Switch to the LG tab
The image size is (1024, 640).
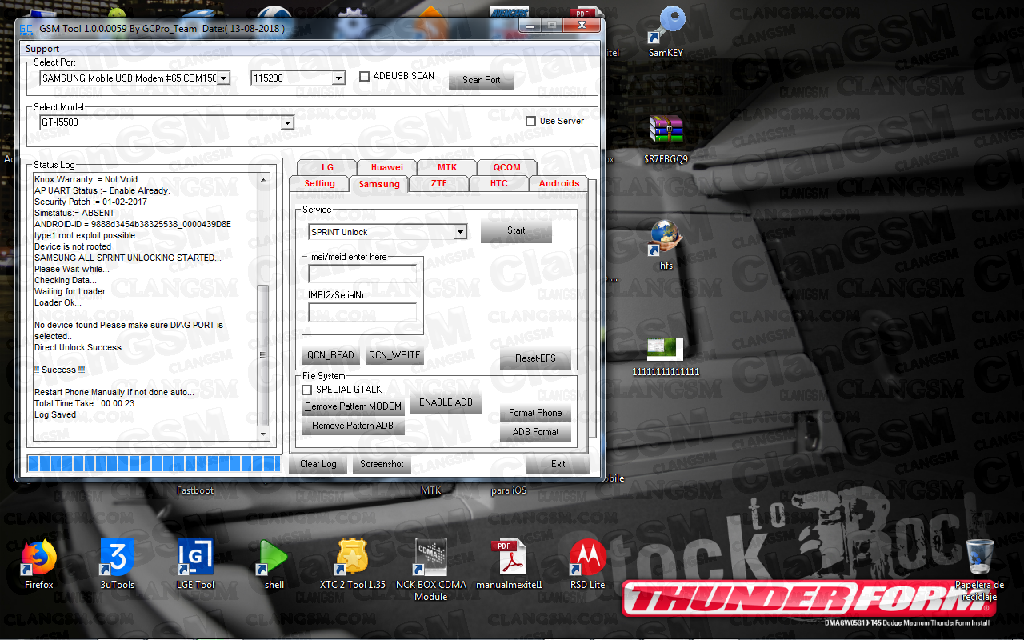tap(327, 167)
